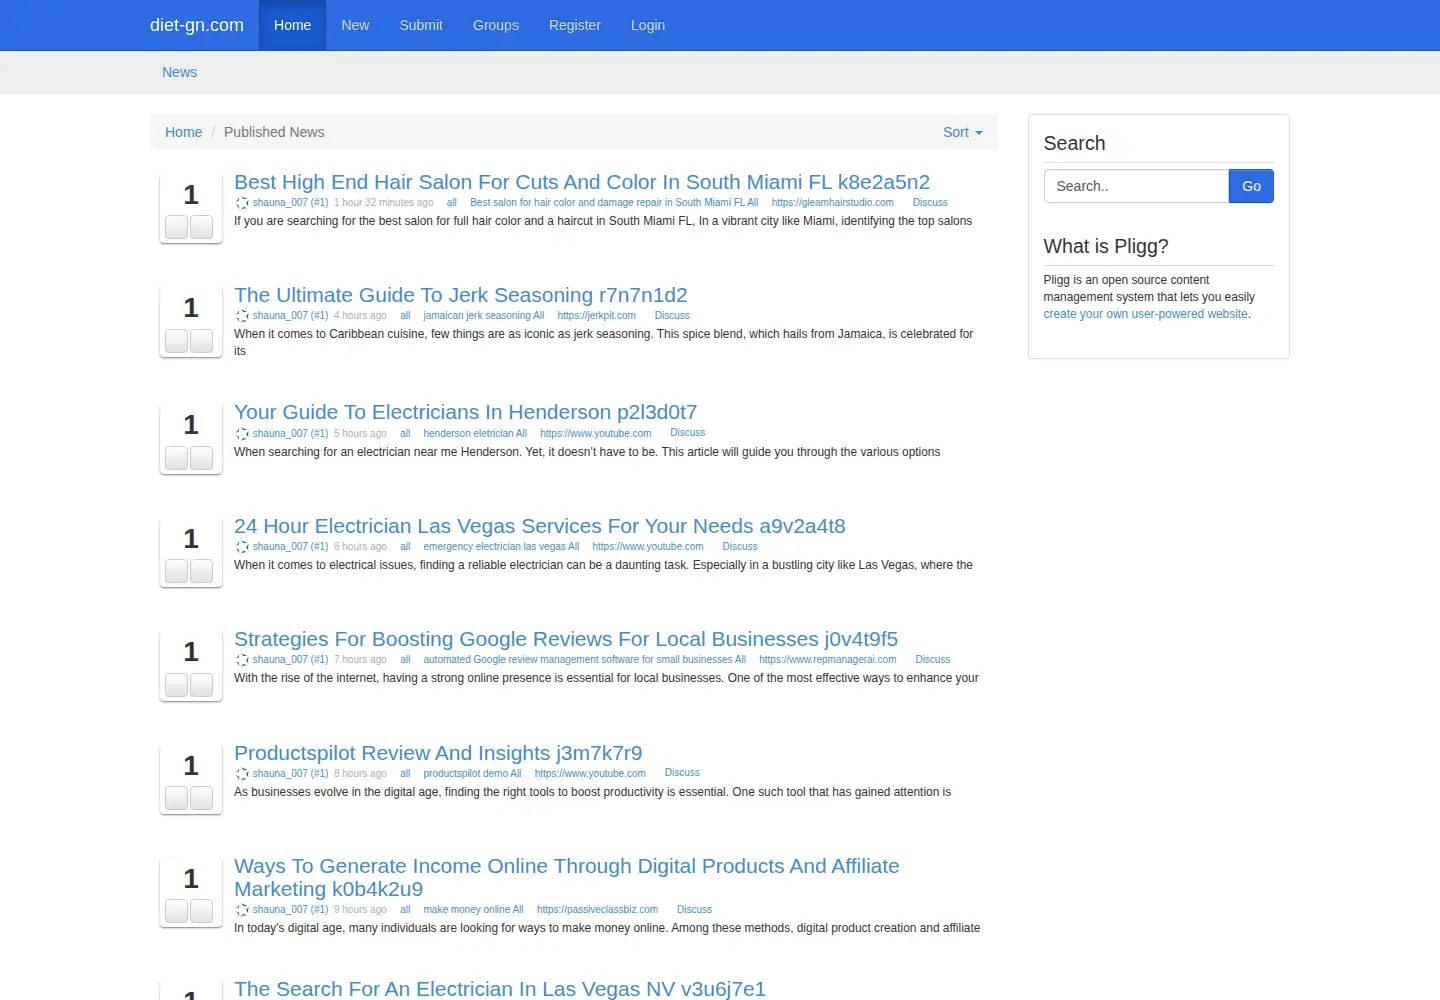Click avatar icon beside Hair Salon story author
Screen dimensions: 1440x1000
pos(242,203)
